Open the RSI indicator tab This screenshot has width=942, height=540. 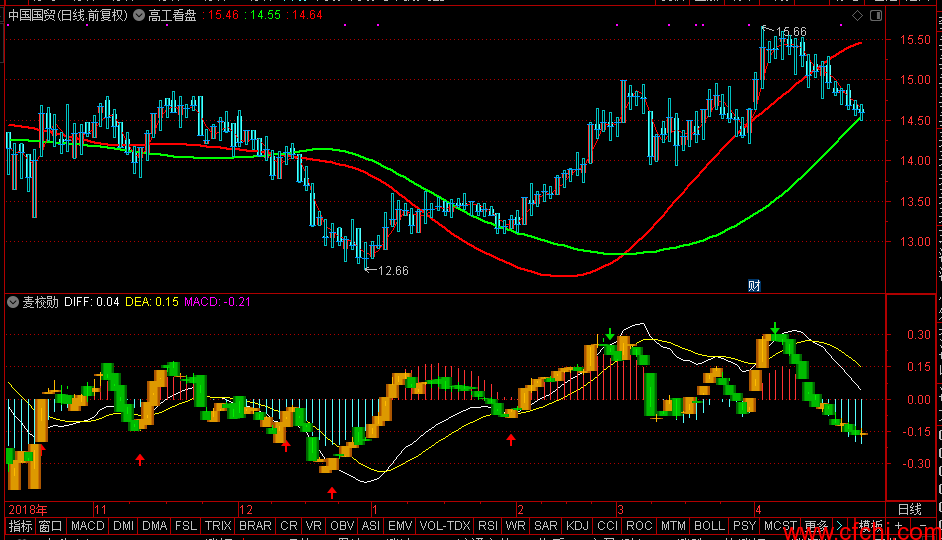(x=488, y=526)
